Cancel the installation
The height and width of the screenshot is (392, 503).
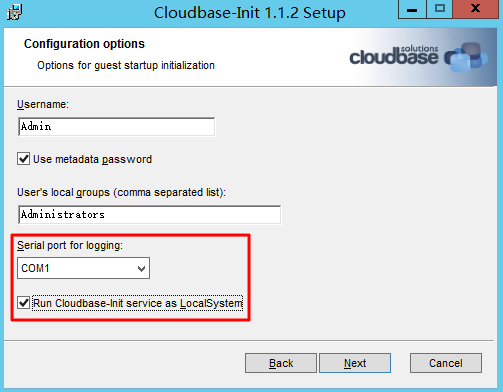[x=446, y=363]
